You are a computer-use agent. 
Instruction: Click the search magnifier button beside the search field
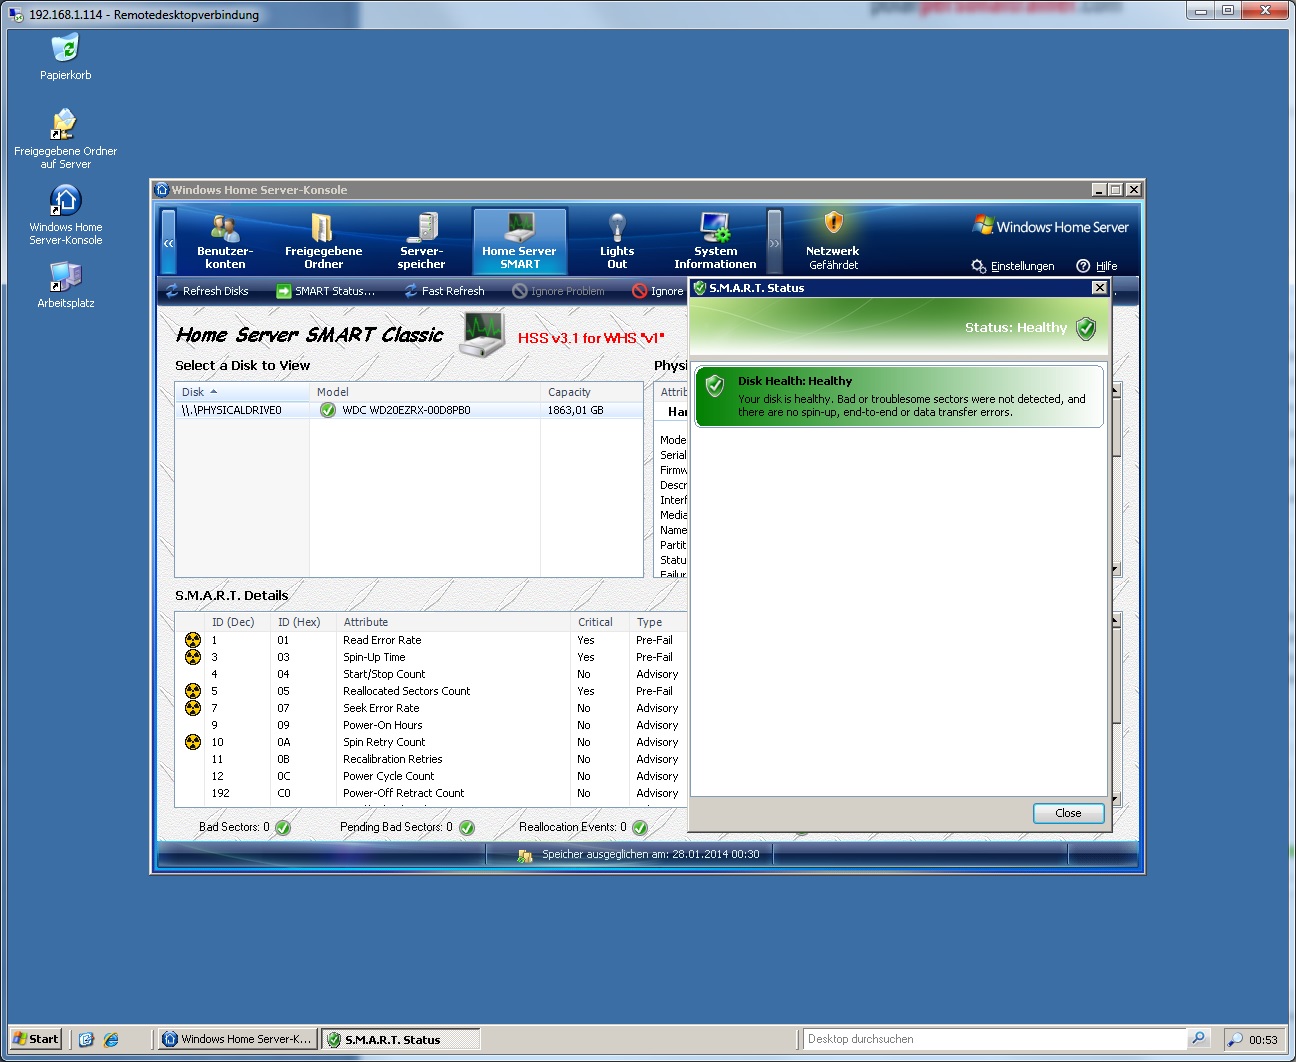1199,1039
